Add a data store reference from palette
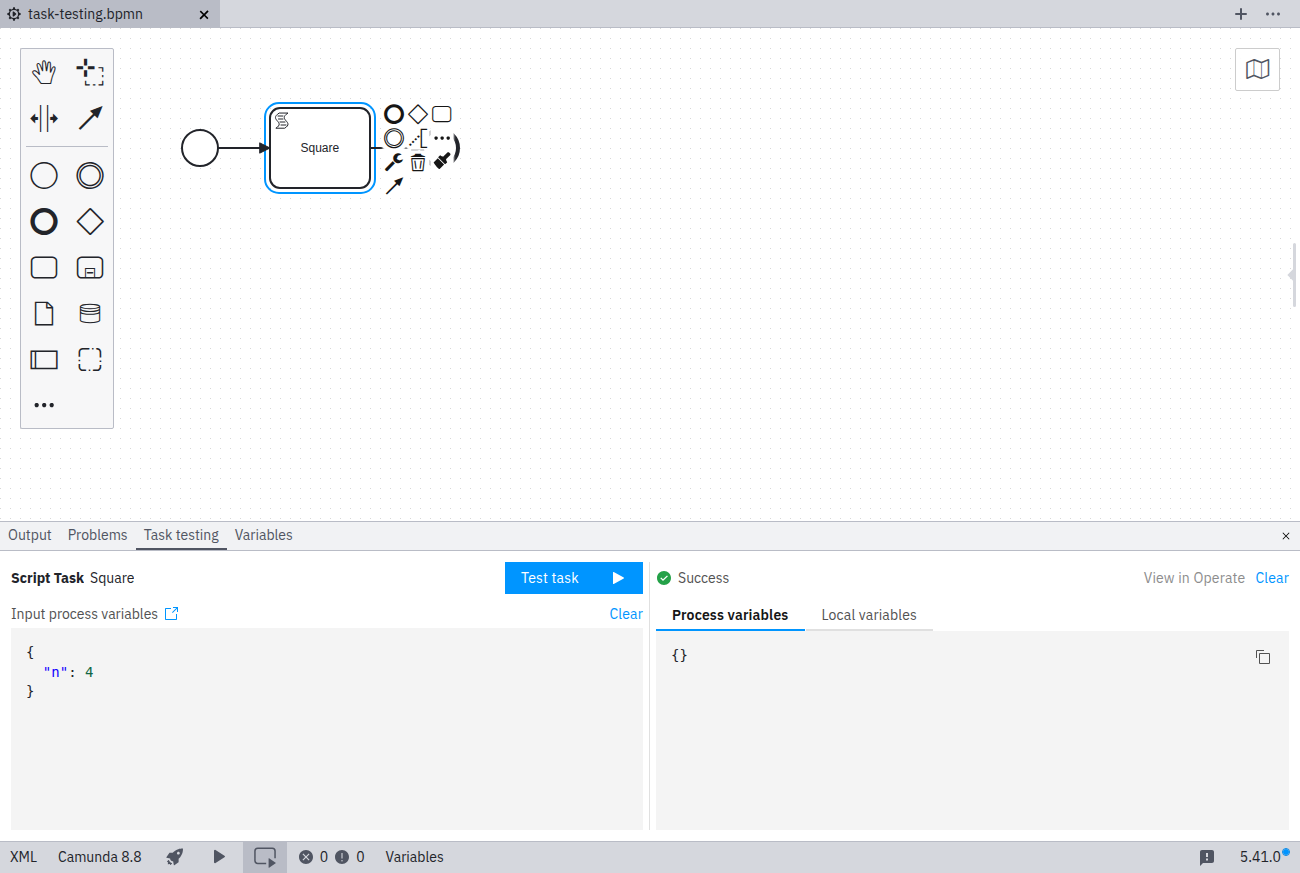Viewport: 1300px width, 873px height. 90,314
